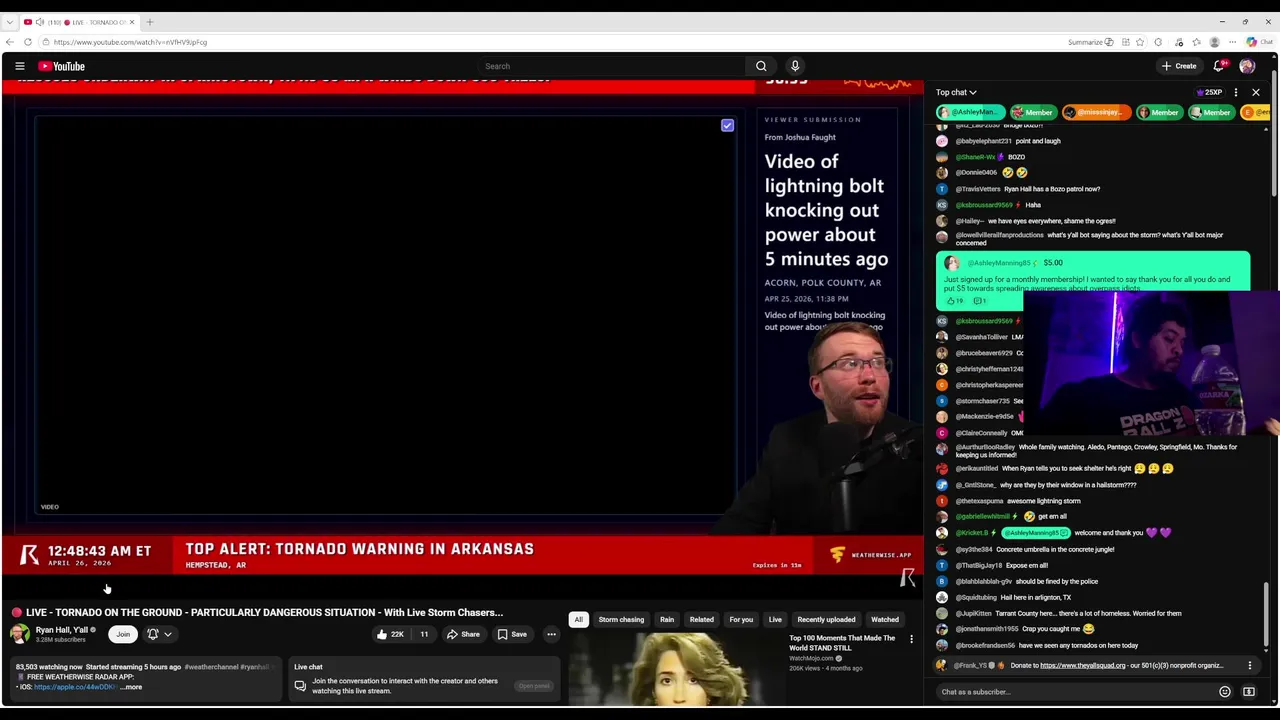
Task: Reload the page in the browser
Action: [28, 42]
